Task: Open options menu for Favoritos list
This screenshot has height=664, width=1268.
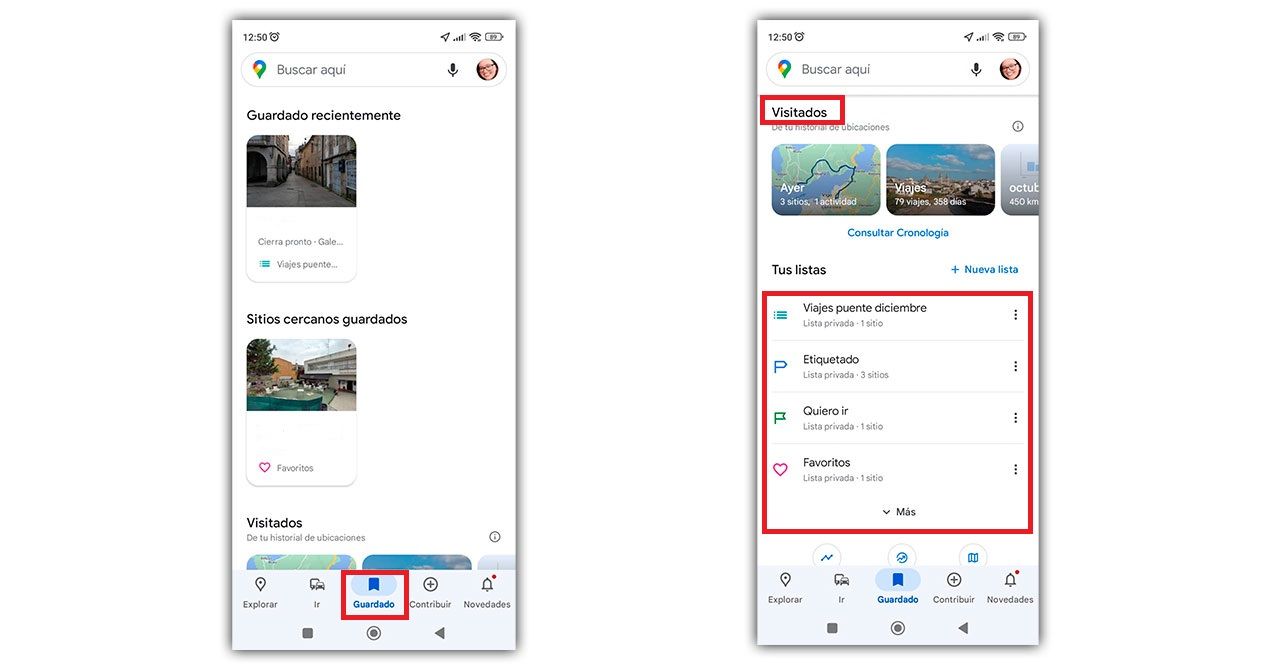Action: pos(1015,469)
